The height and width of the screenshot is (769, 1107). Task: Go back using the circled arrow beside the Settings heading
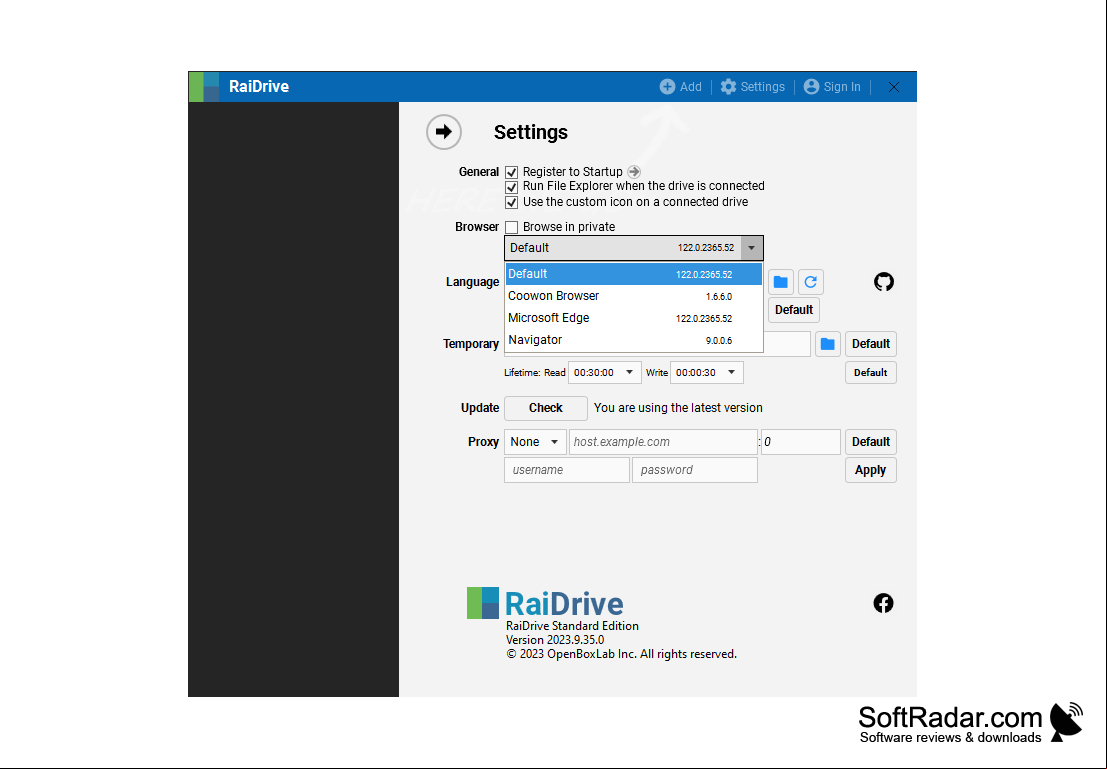pos(443,132)
